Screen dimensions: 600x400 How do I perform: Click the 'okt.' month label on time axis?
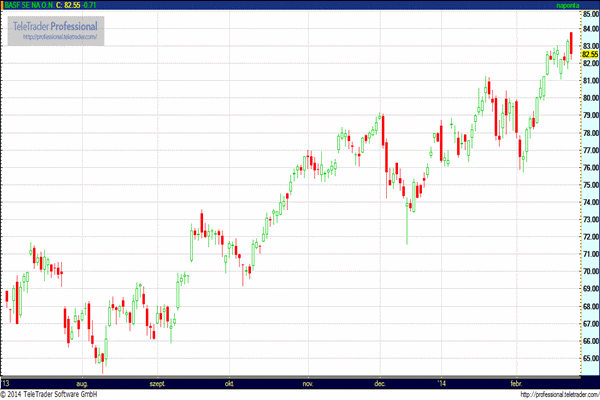pyautogui.click(x=229, y=384)
